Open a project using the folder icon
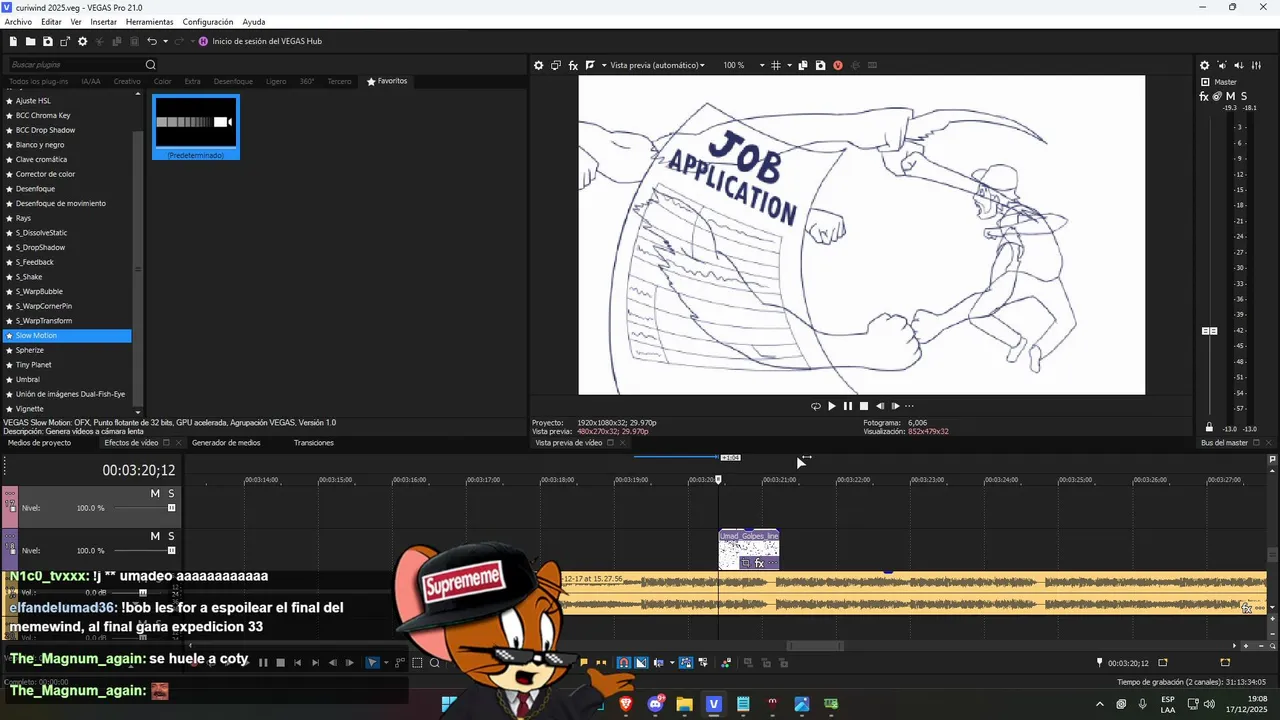The image size is (1280, 720). click(31, 41)
